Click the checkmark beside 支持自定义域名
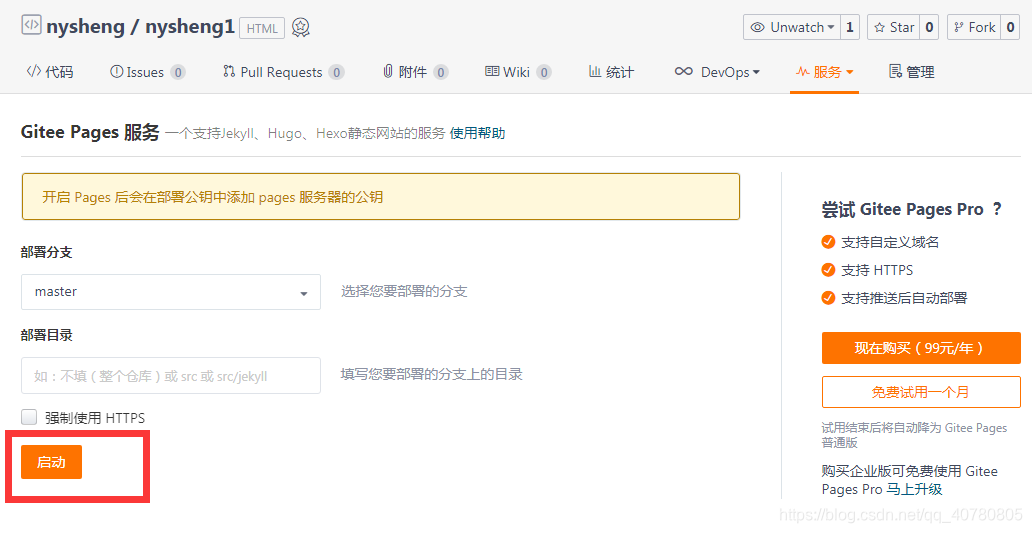1032x533 pixels. (828, 242)
